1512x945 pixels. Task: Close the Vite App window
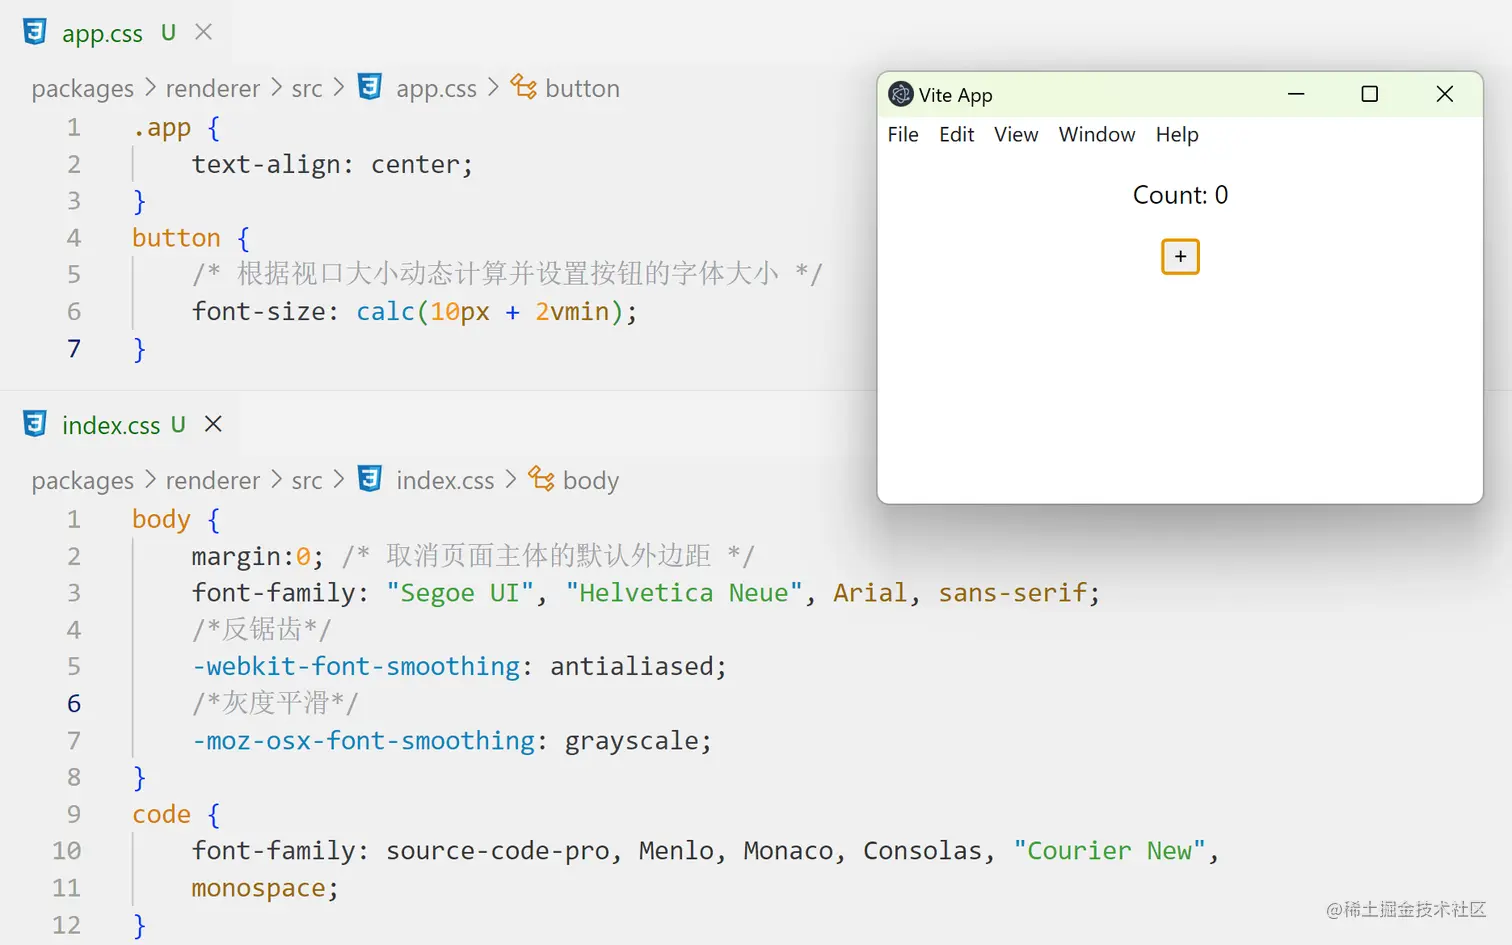click(x=1445, y=94)
